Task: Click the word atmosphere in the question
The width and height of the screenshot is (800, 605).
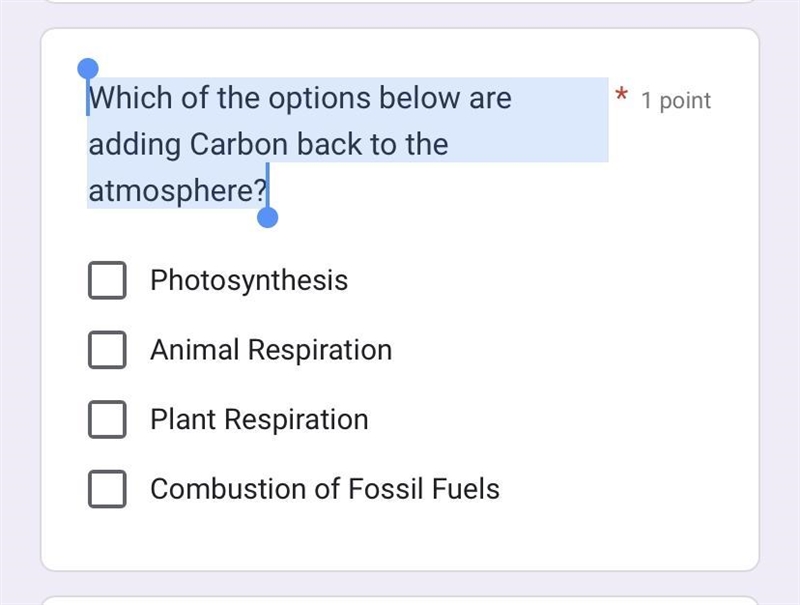Action: point(171,191)
